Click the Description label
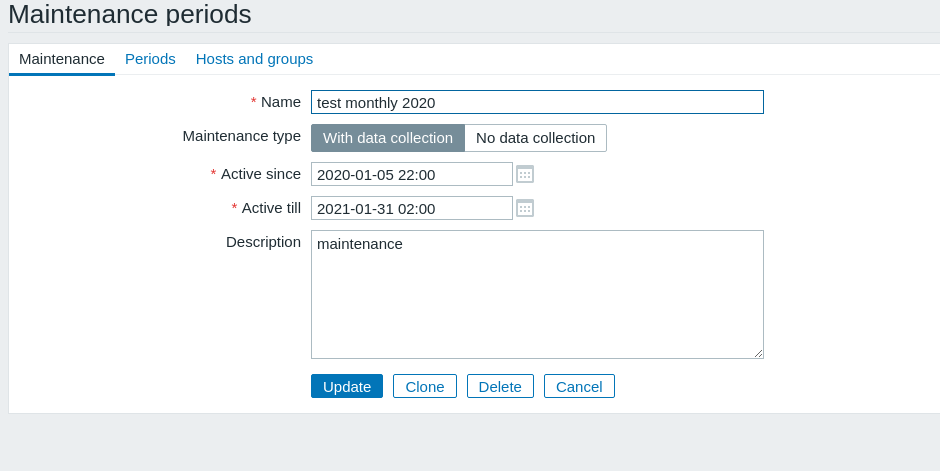The width and height of the screenshot is (940, 471). click(x=263, y=242)
